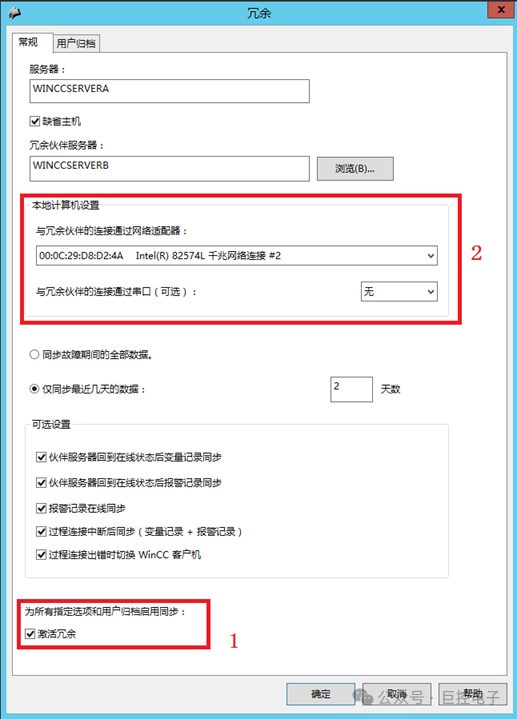Screen dimensions: 517x719
Task: Uncheck 伙伴服务器回到在线状态后变量记录同步
Action: pyautogui.click(x=41, y=457)
